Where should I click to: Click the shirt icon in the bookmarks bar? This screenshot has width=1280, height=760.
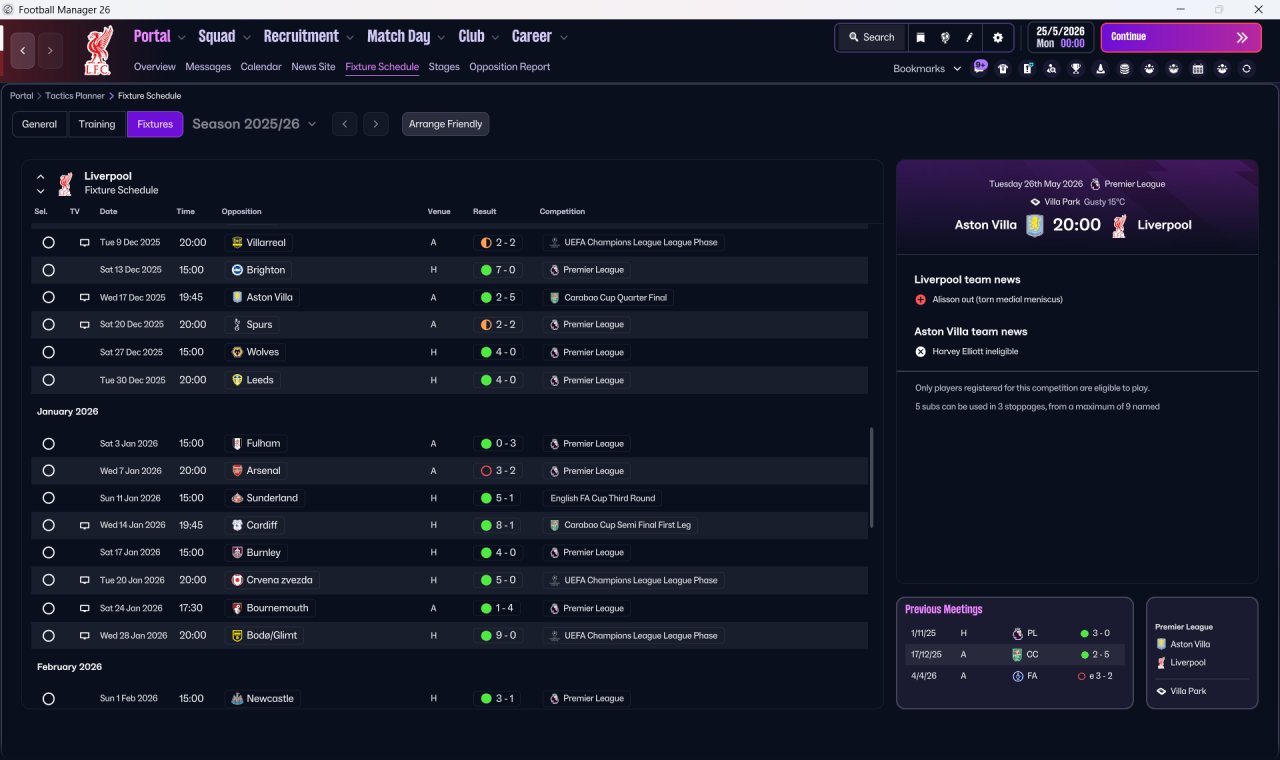coord(1003,69)
